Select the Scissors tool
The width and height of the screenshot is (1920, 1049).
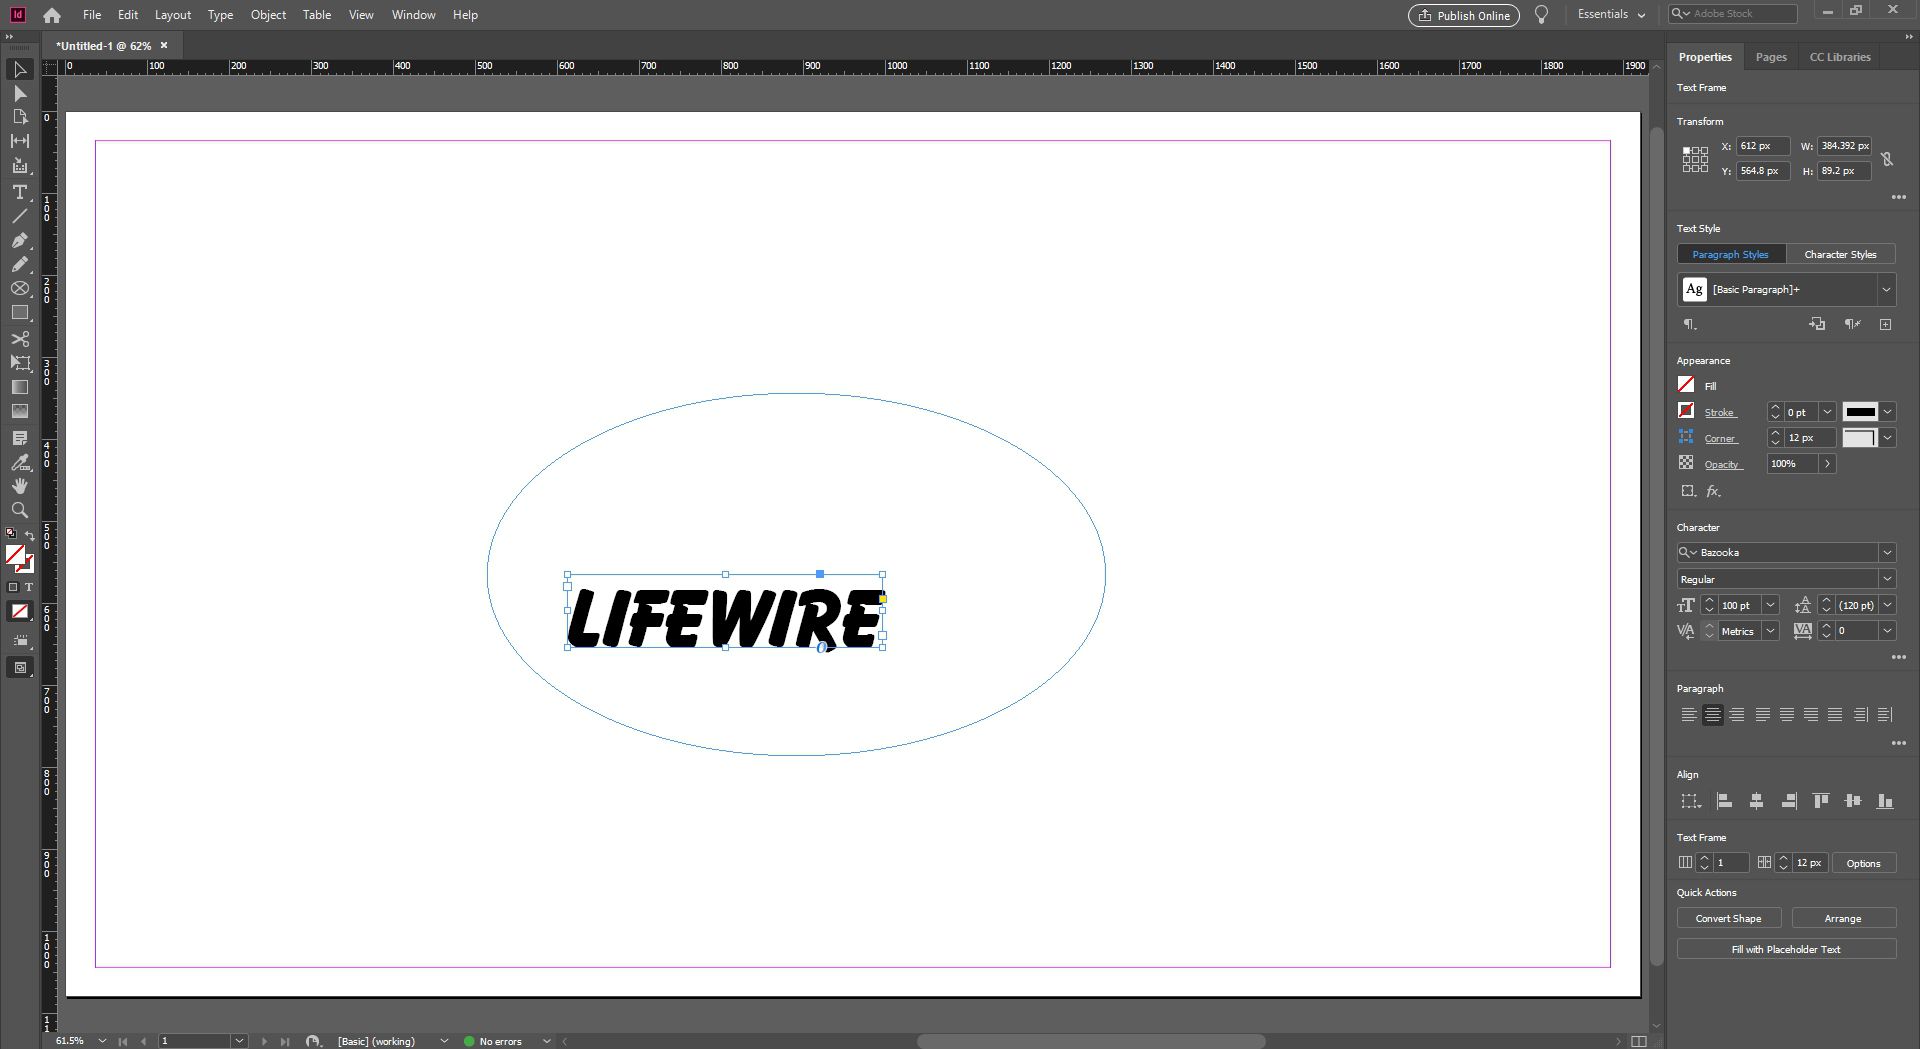[19, 339]
